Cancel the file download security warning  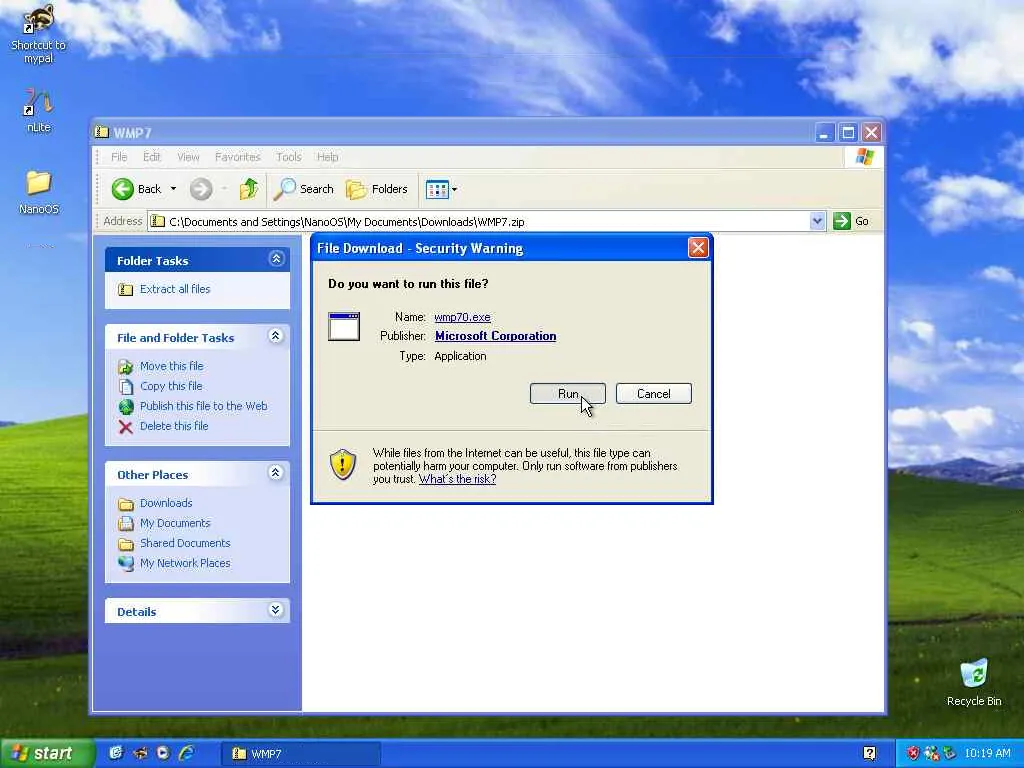pyautogui.click(x=653, y=394)
